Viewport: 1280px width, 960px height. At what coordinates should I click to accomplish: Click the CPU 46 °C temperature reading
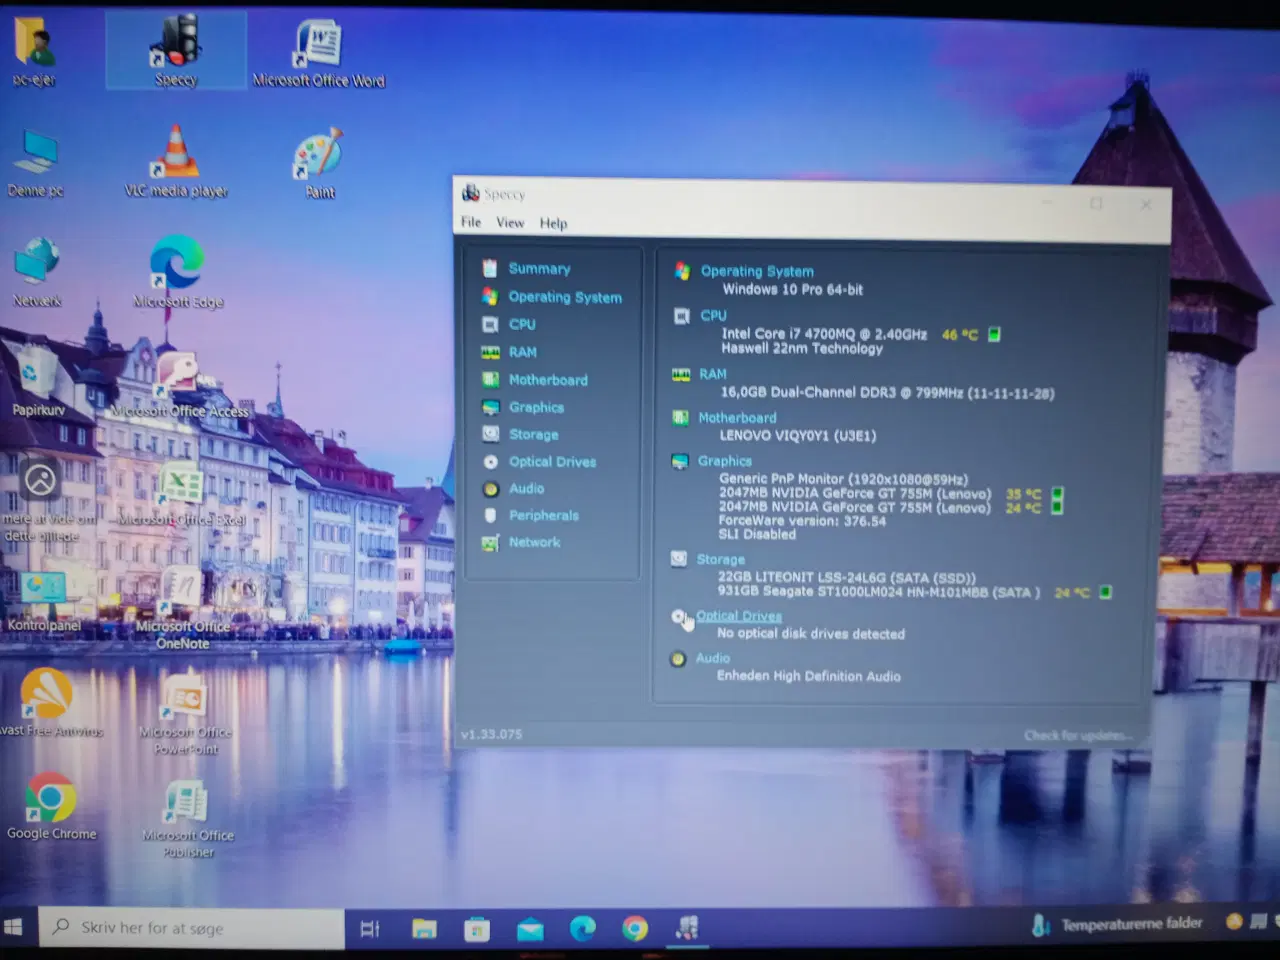[x=960, y=335]
